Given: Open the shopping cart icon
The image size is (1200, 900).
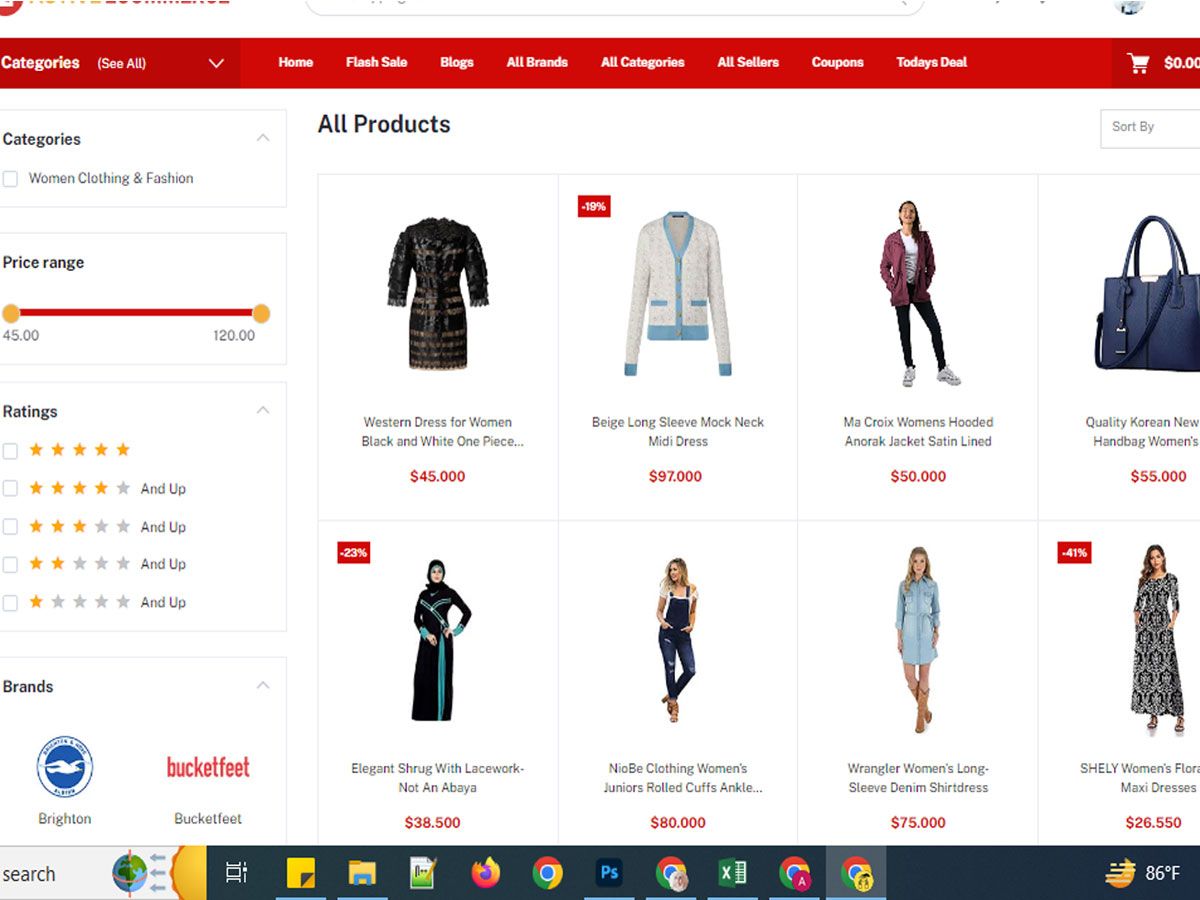Looking at the screenshot, I should tap(1138, 63).
